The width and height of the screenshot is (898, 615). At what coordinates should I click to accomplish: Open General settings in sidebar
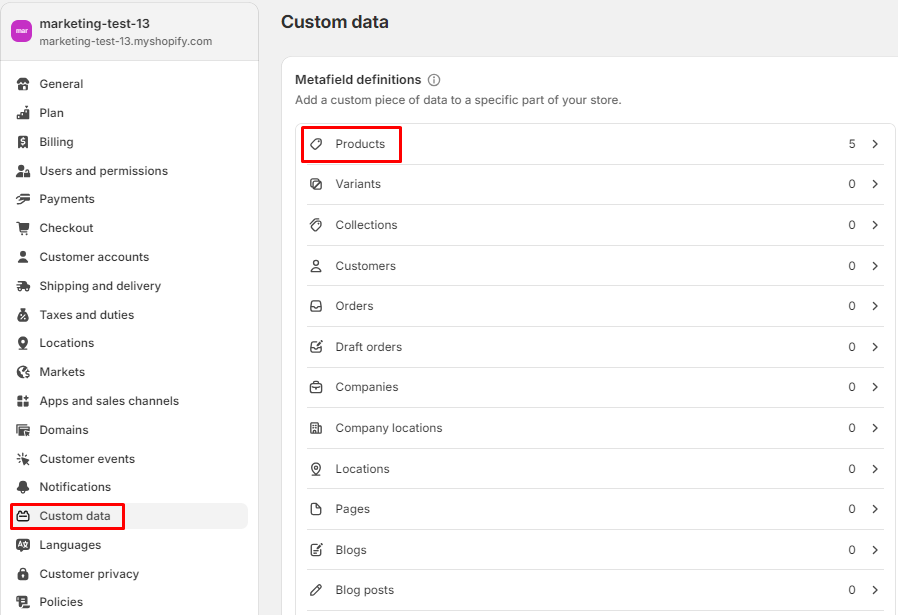point(61,84)
